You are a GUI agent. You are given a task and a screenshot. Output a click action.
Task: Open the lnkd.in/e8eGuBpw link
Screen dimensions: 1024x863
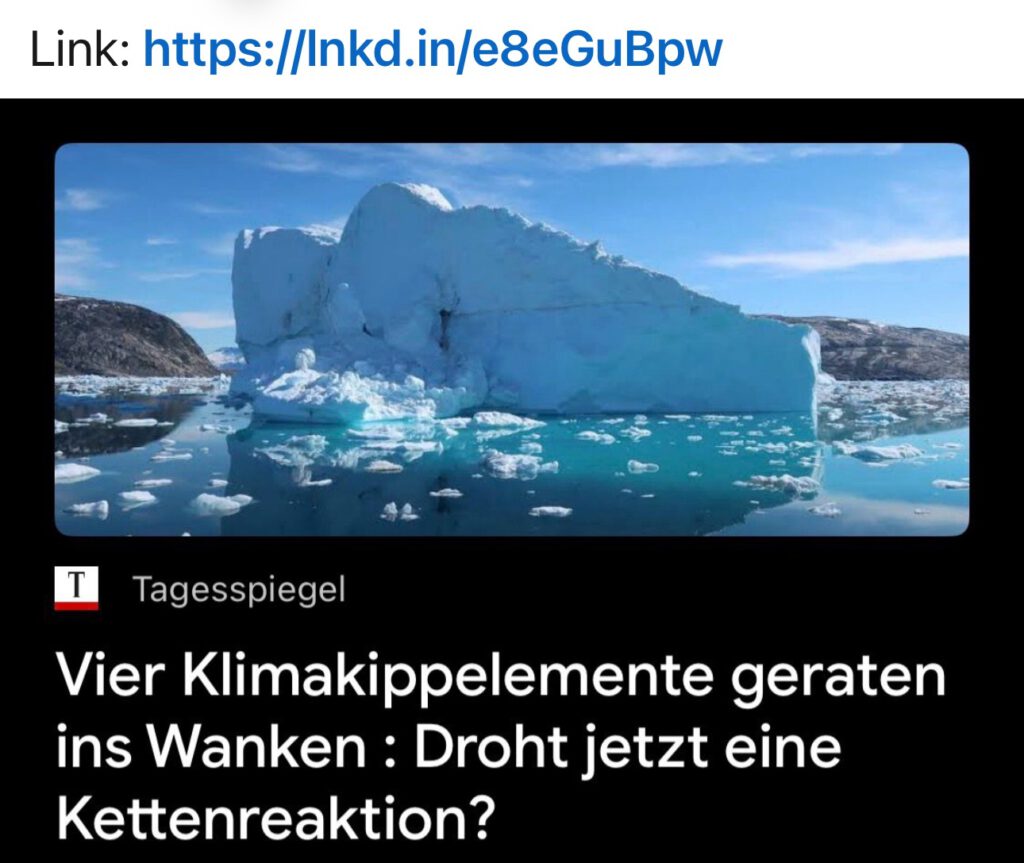point(432,50)
